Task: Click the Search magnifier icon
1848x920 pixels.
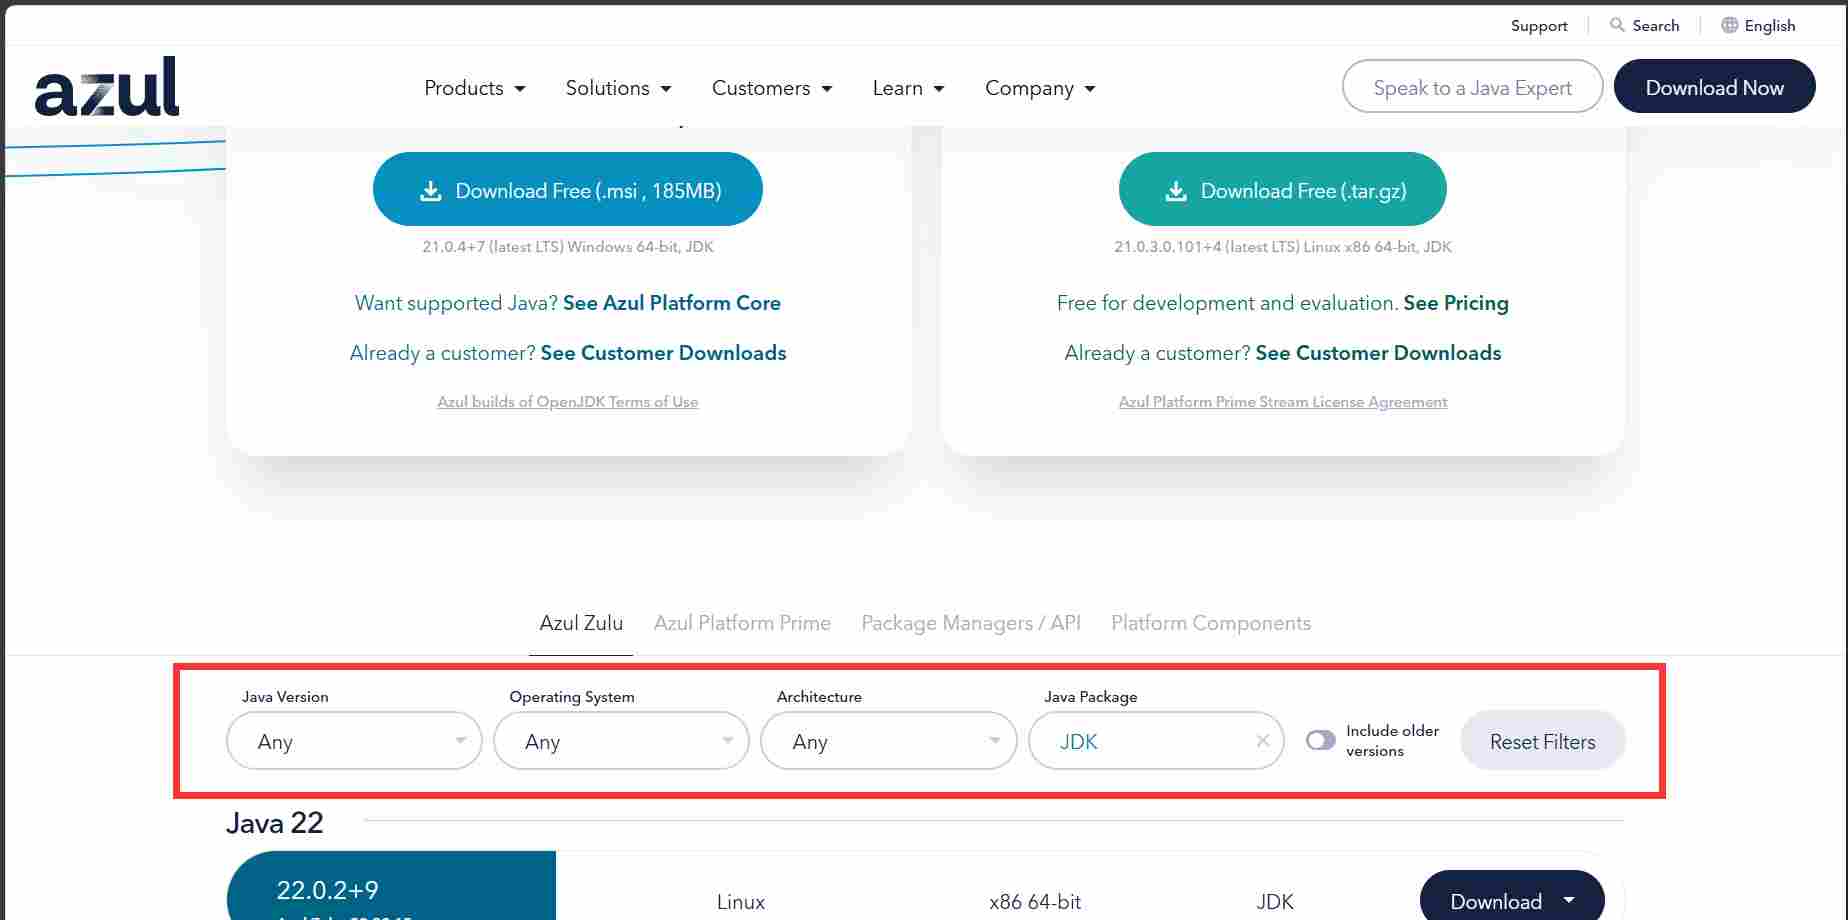Action: pos(1616,25)
